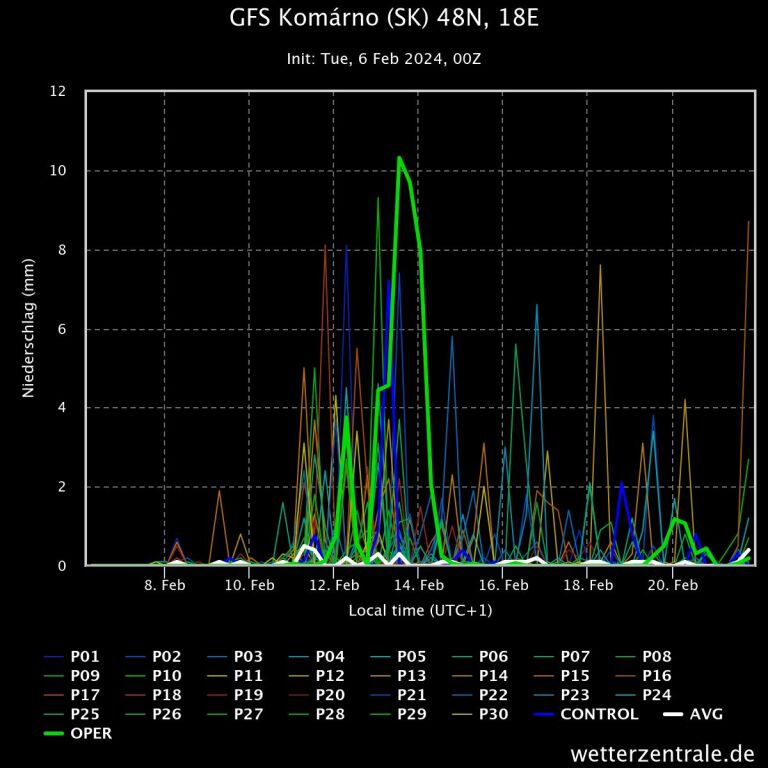This screenshot has height=768, width=768.
Task: Select the P20 legend label
Action: click(x=330, y=695)
